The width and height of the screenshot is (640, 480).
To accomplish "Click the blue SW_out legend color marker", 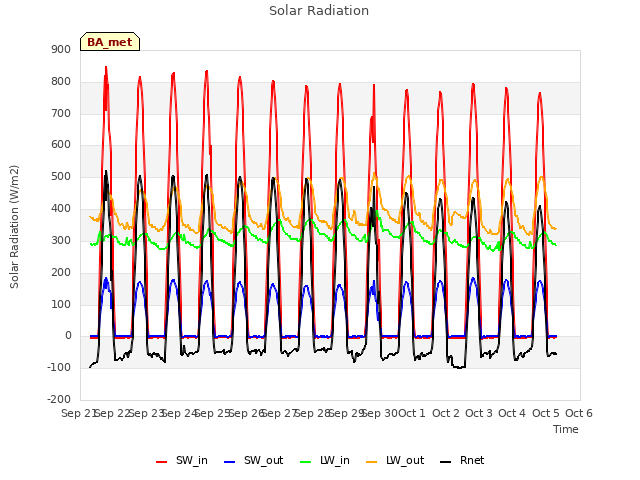I will pyautogui.click(x=230, y=462).
